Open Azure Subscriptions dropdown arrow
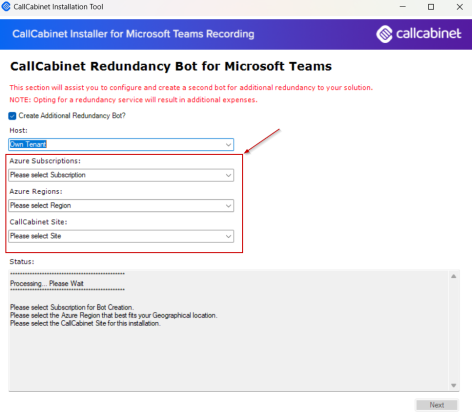 (x=228, y=175)
